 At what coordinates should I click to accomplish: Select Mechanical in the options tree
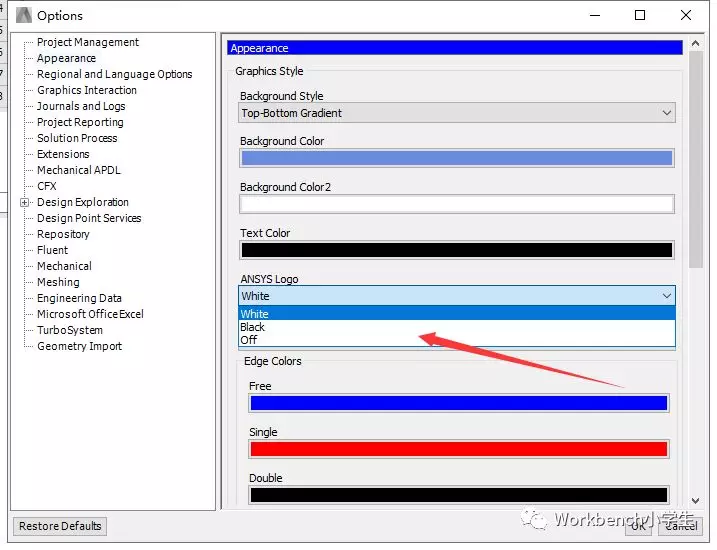(64, 266)
